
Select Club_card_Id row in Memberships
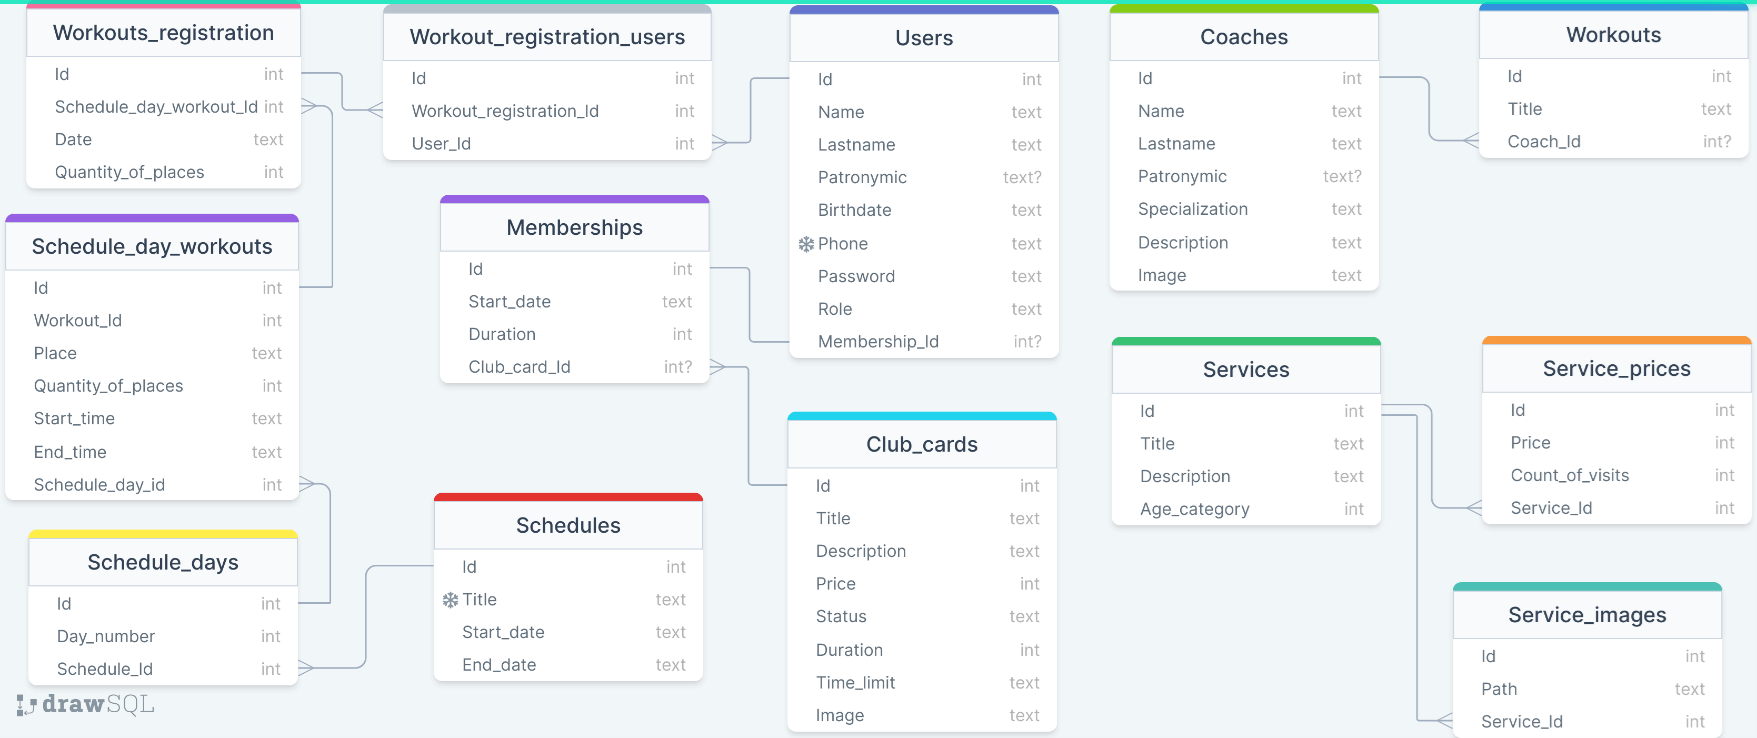519,367
